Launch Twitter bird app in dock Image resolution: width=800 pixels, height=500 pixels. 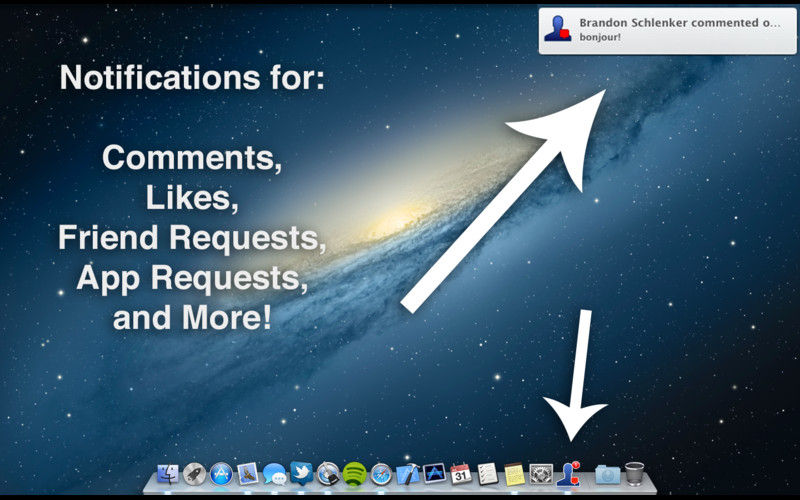click(x=302, y=473)
